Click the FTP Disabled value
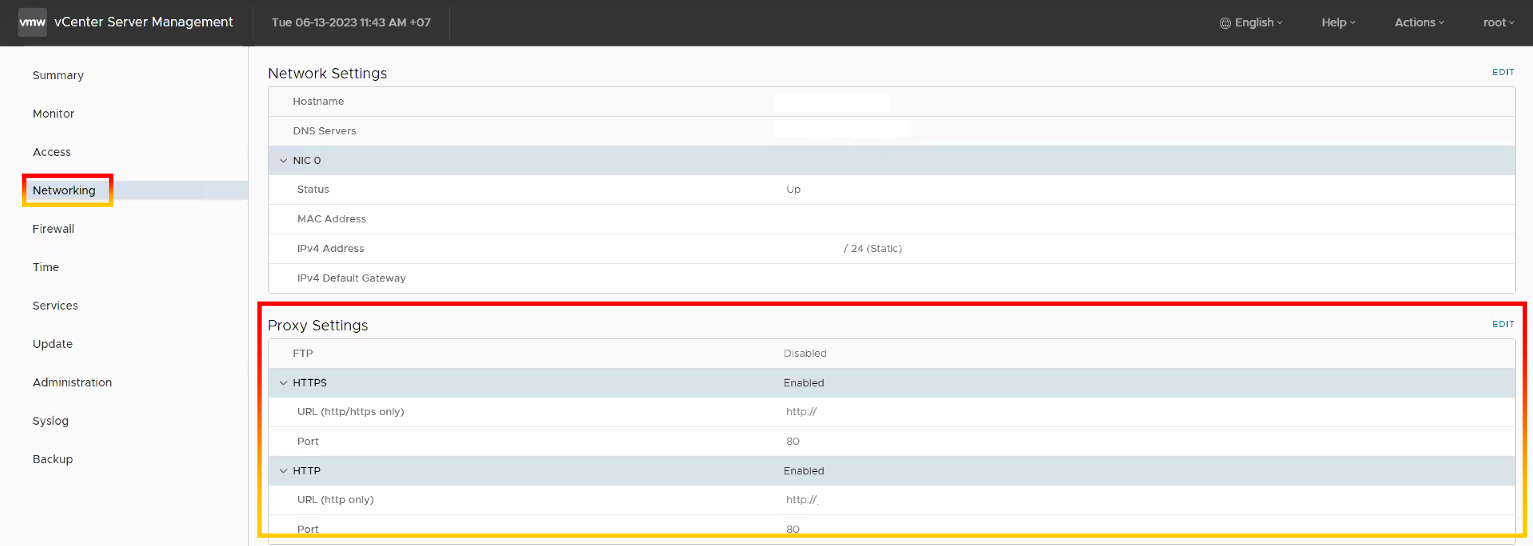The height and width of the screenshot is (546, 1533). (x=805, y=354)
